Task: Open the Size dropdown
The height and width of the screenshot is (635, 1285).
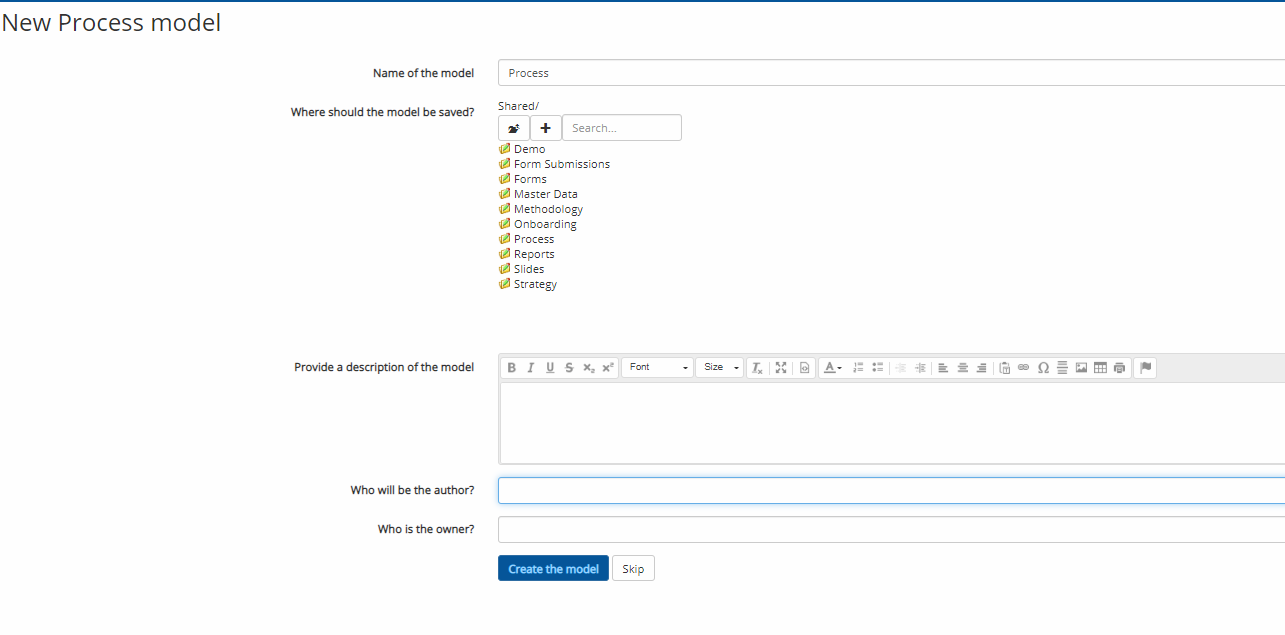Action: 719,368
